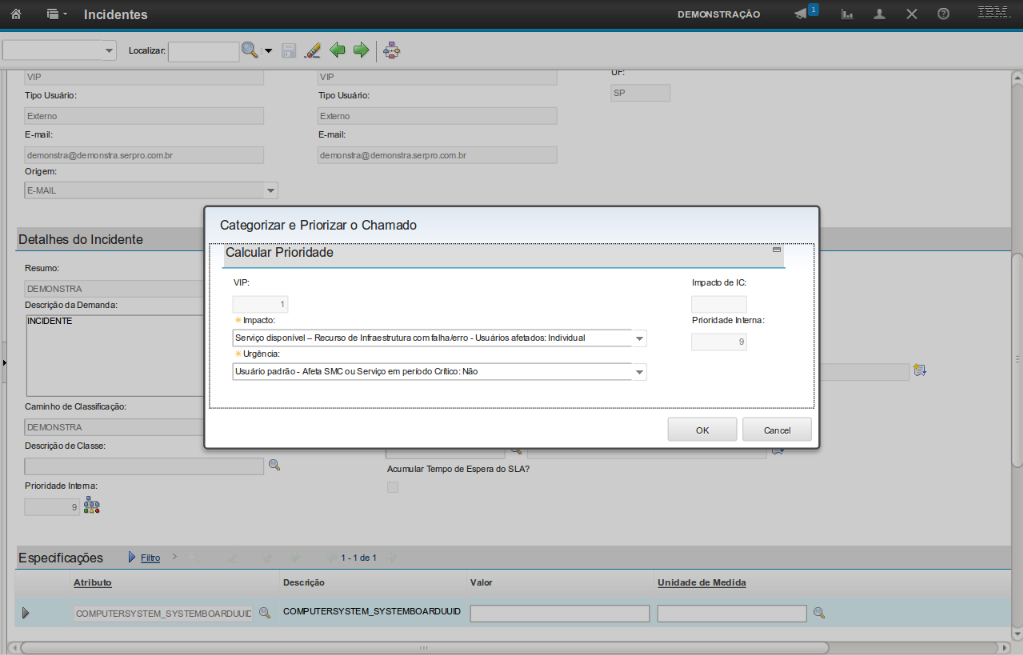Image resolution: width=1023 pixels, height=655 pixels.
Task: Click the help question mark icon
Action: pos(943,15)
